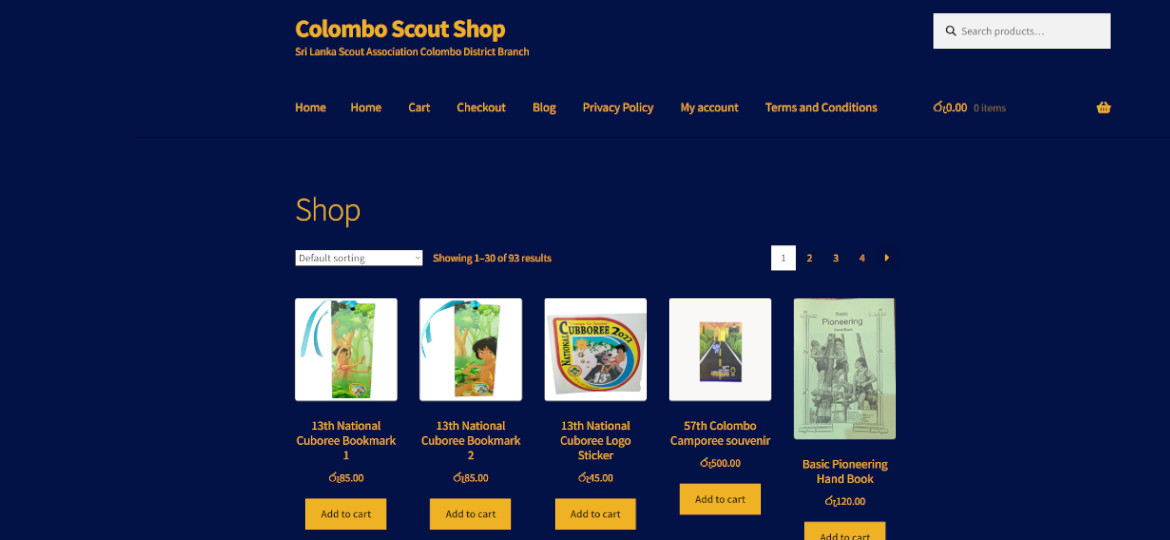View the Cubboree 2022 logo sticker image
The width and height of the screenshot is (1170, 540).
(x=595, y=350)
